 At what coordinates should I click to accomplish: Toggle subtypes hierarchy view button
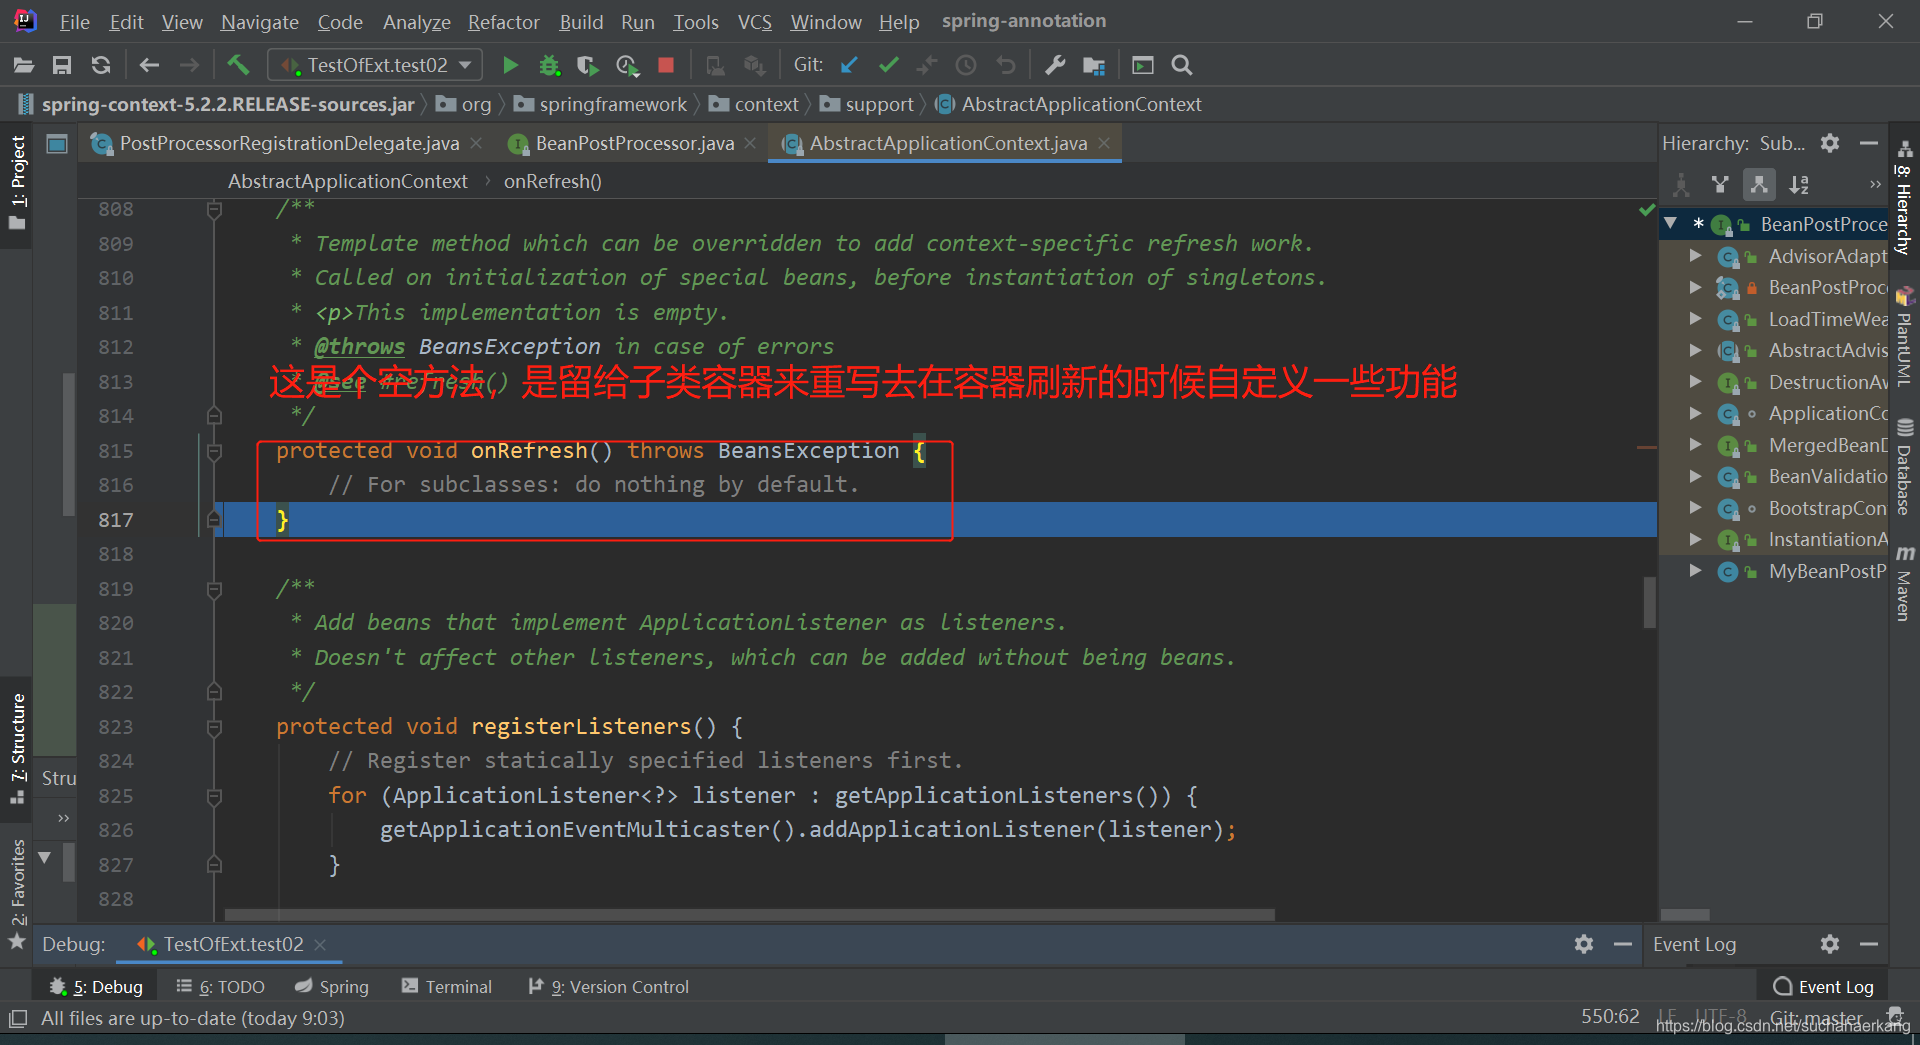pos(1759,184)
